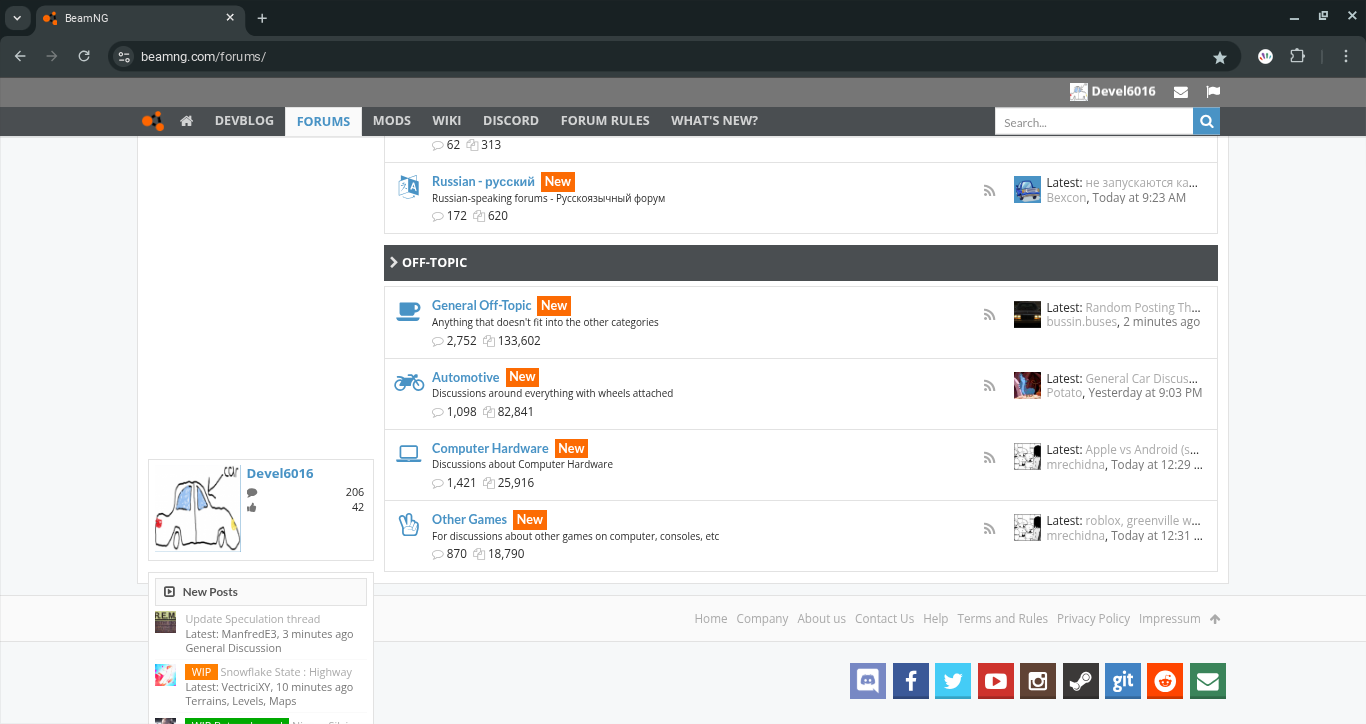Open a new browser tab with plus button
This screenshot has width=1366, height=724.
coord(262,18)
